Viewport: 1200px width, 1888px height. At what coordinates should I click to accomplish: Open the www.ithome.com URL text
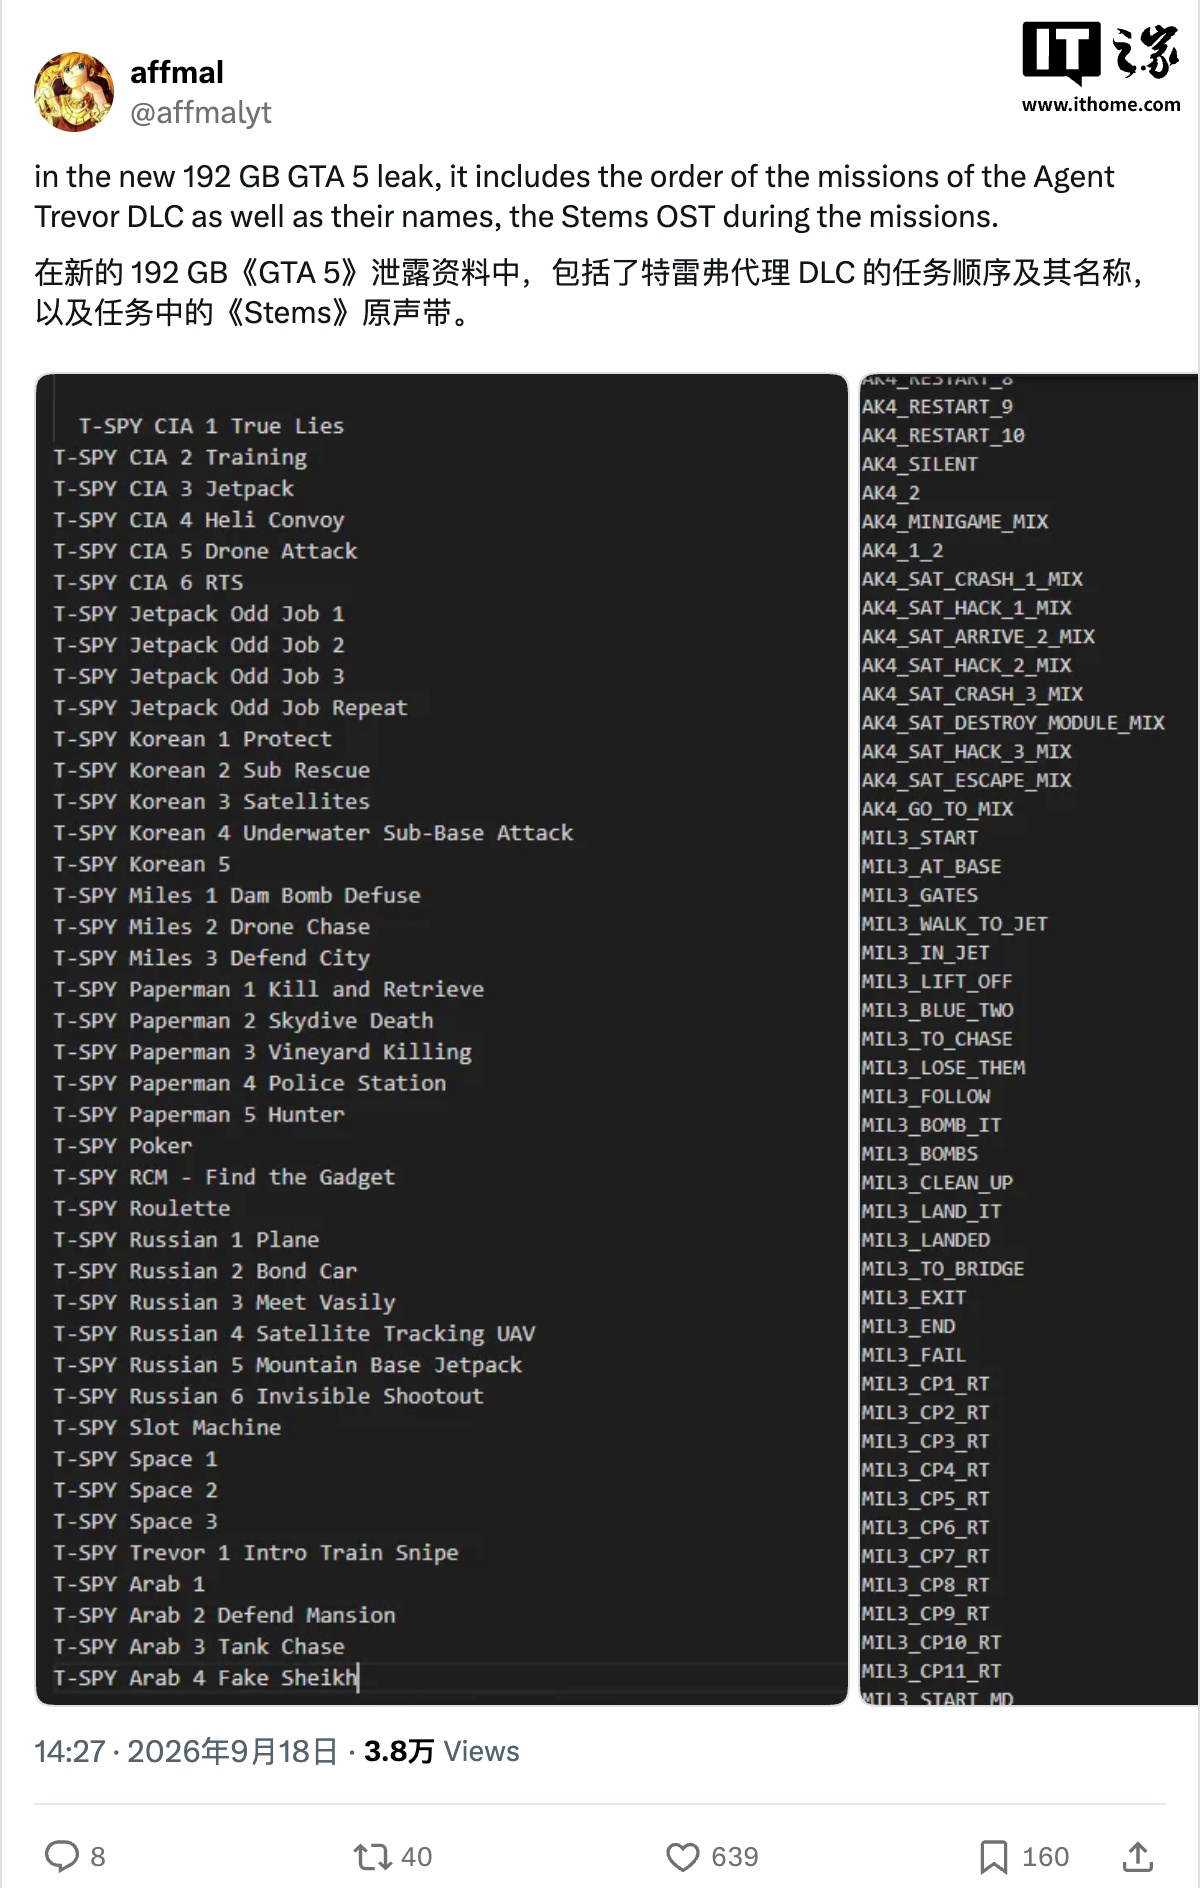[x=1101, y=104]
